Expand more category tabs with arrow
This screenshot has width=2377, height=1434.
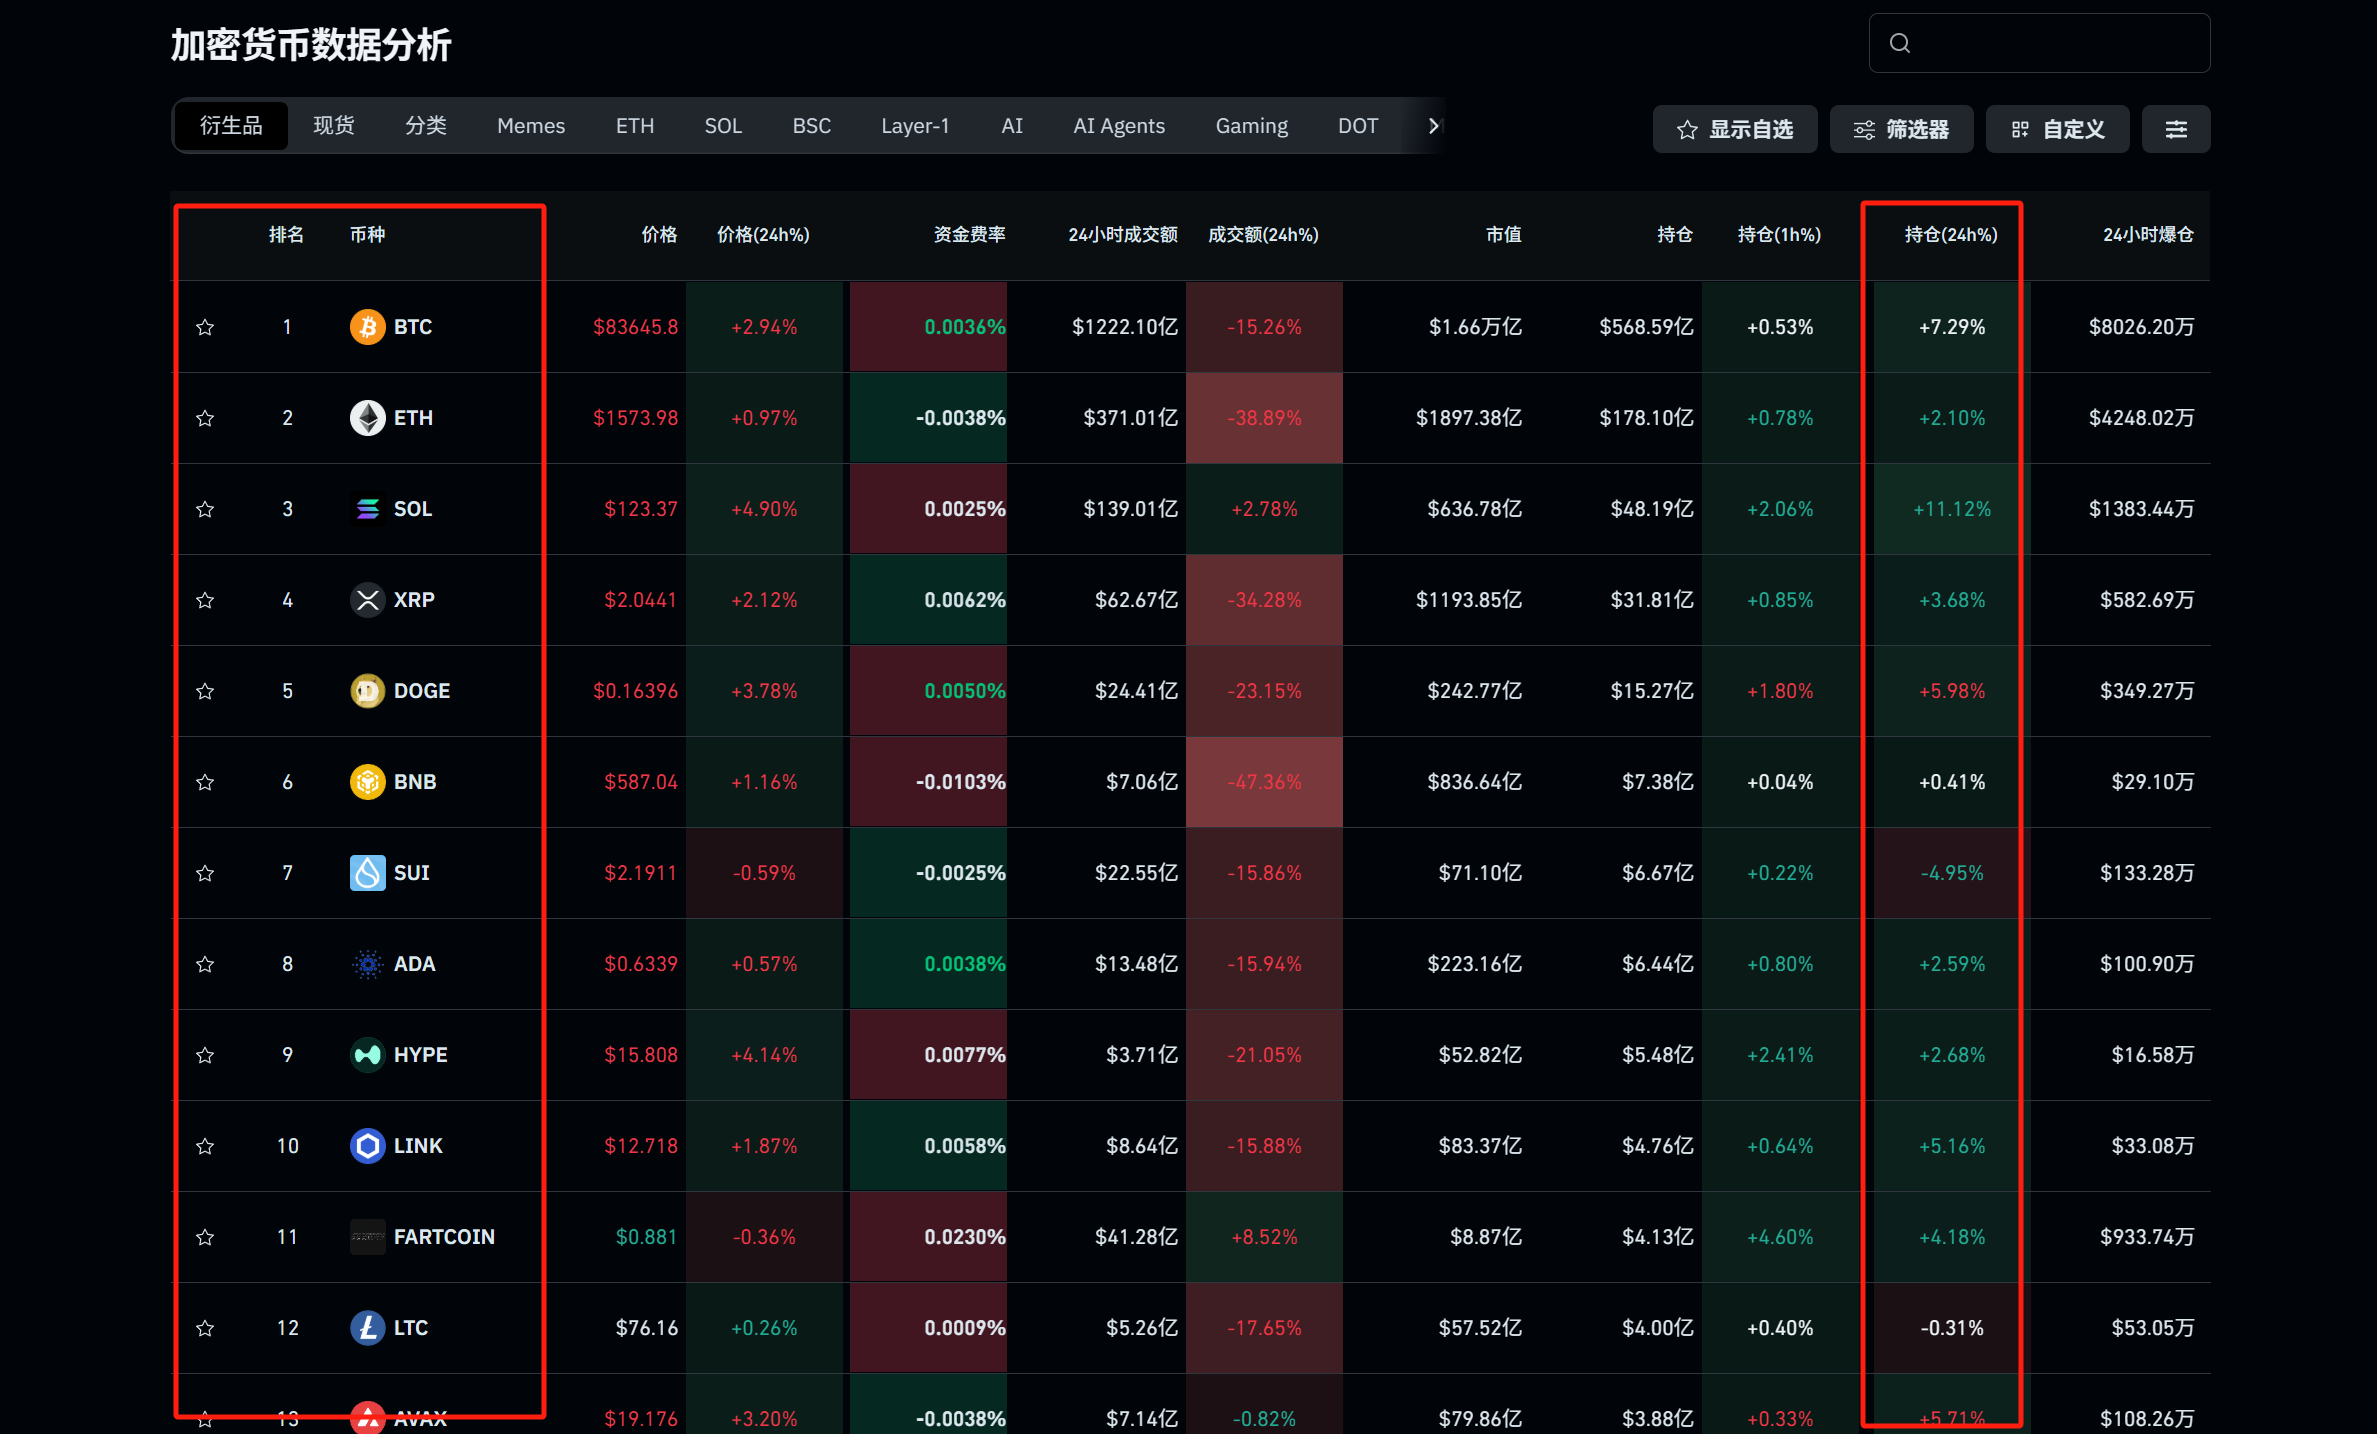[1433, 126]
